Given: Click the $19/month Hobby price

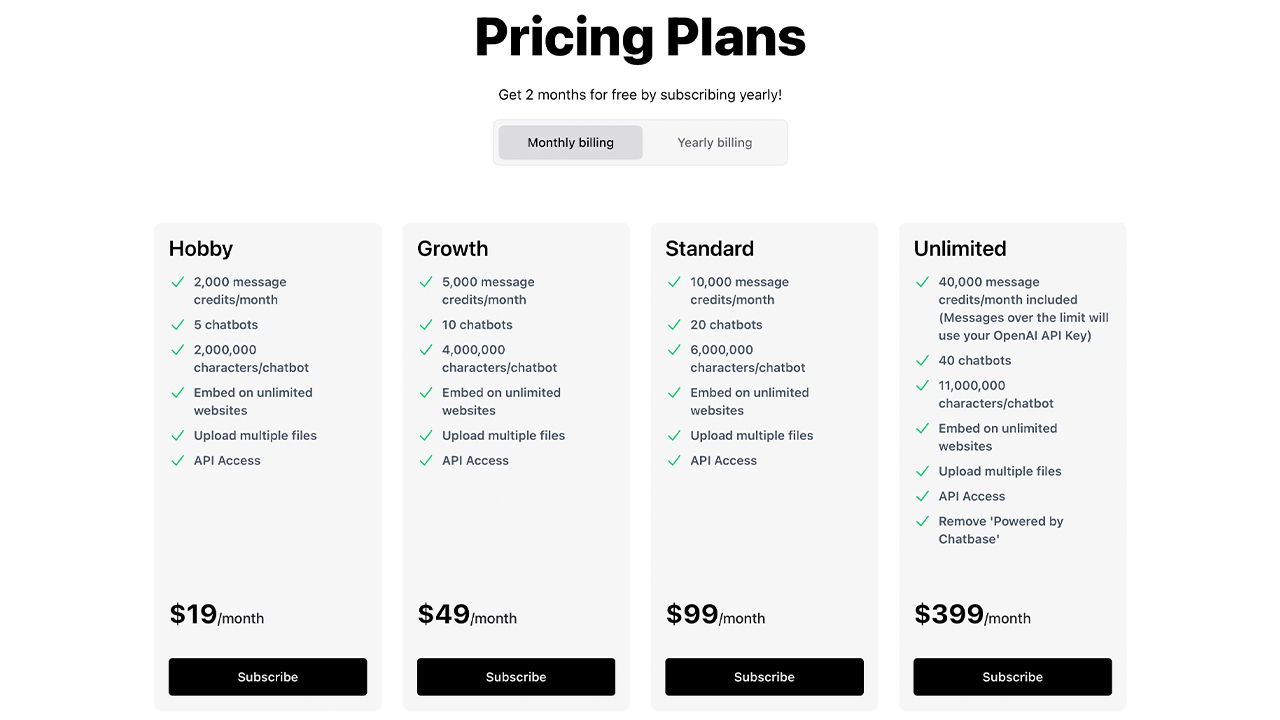Looking at the screenshot, I should click(216, 615).
